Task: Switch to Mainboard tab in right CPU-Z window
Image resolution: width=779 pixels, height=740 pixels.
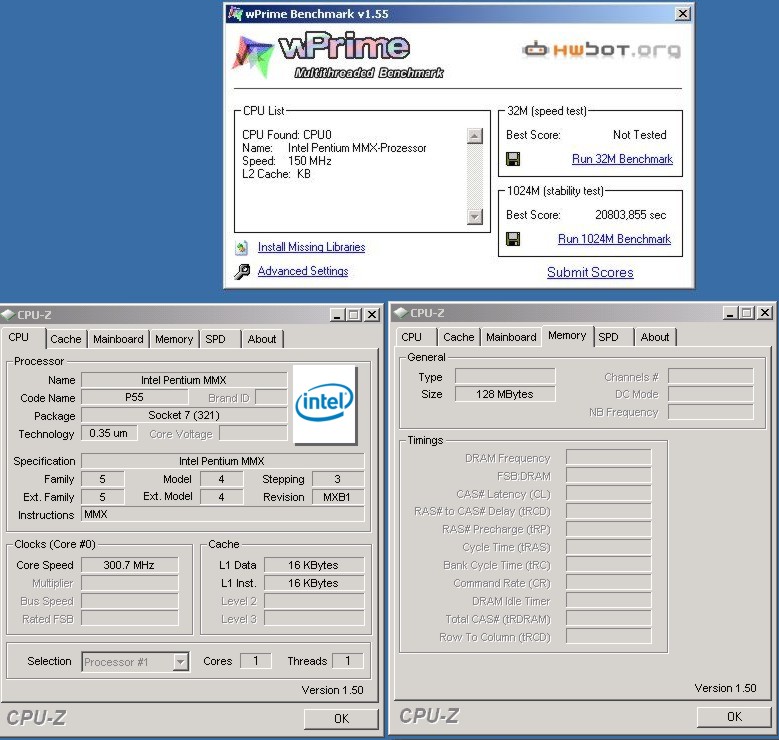Action: [x=511, y=337]
